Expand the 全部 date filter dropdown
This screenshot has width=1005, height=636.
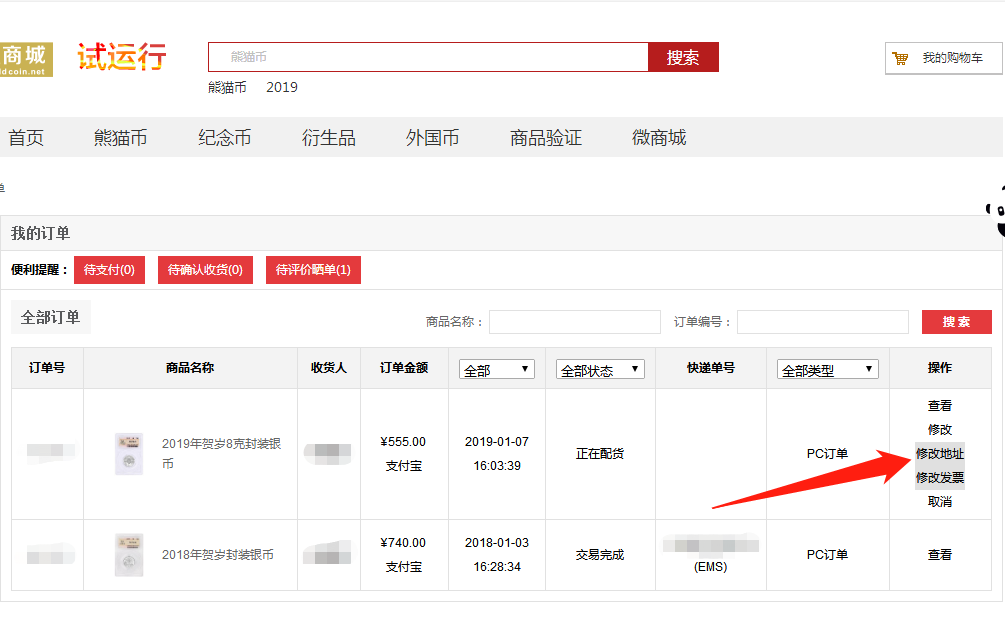click(497, 370)
